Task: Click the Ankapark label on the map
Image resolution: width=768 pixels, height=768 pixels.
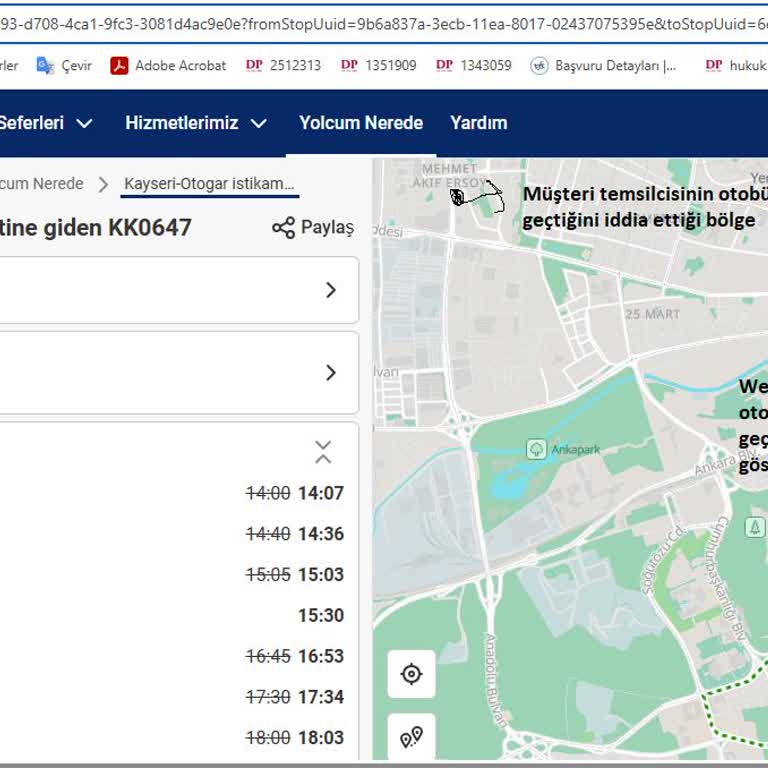Action: tap(575, 449)
